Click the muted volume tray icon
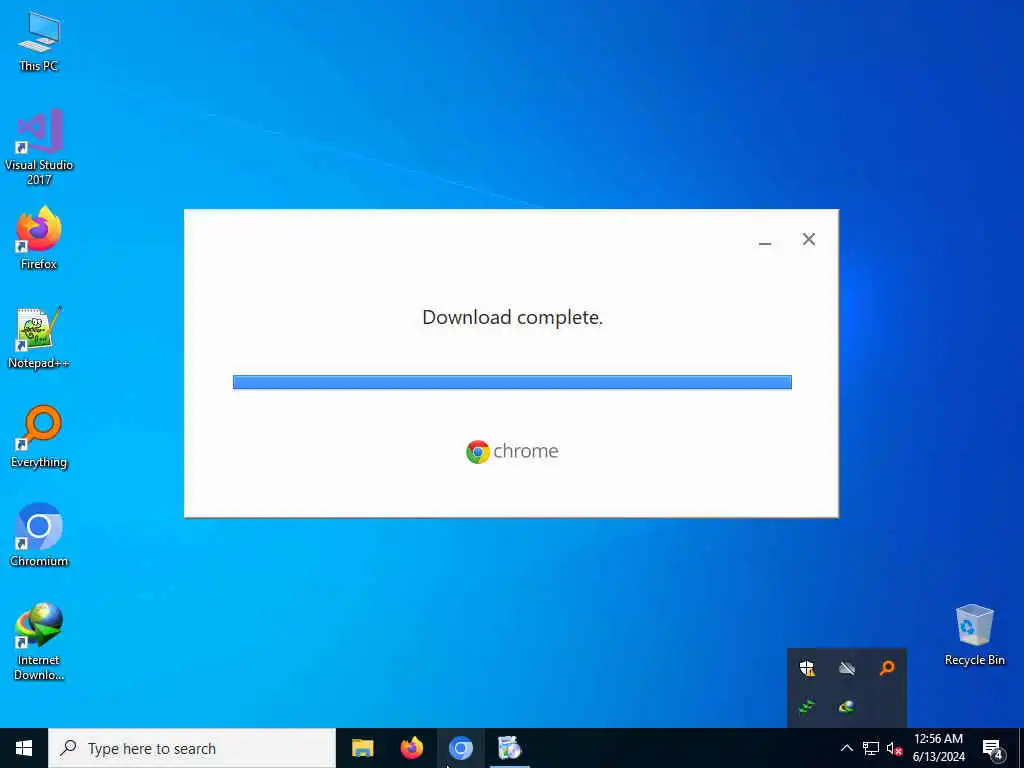Viewport: 1024px width, 768px height. coord(894,748)
